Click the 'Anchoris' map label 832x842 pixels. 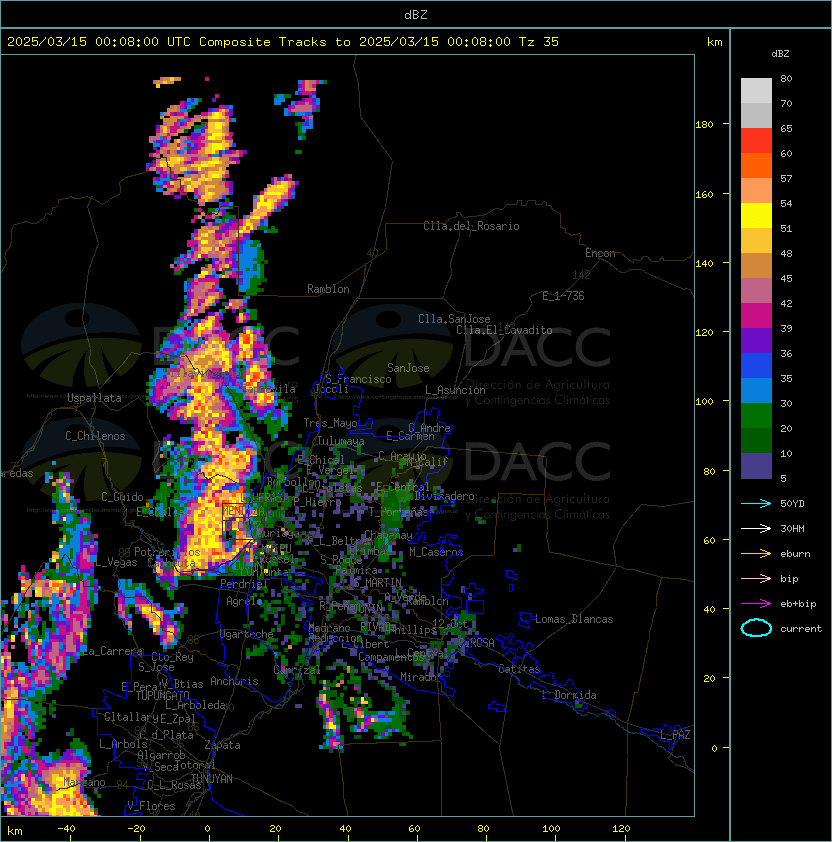[x=234, y=681]
